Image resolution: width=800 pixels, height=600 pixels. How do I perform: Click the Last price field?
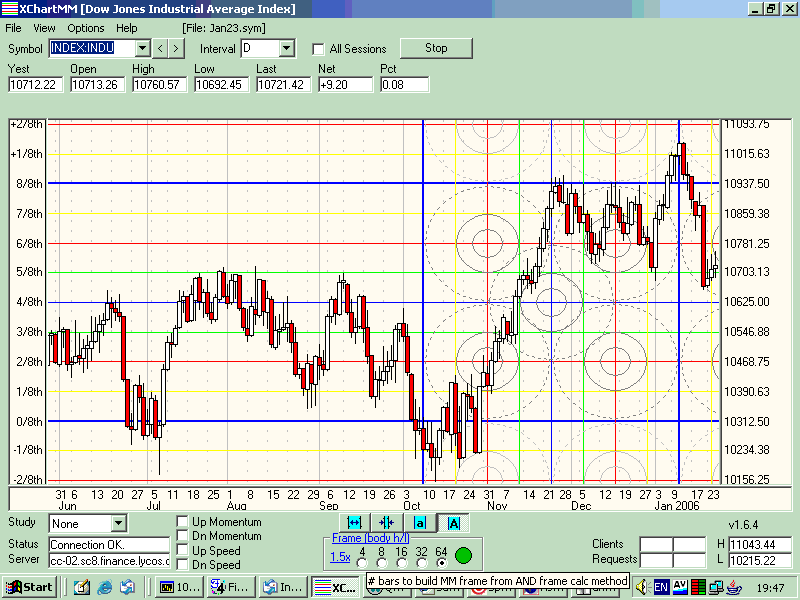point(283,85)
